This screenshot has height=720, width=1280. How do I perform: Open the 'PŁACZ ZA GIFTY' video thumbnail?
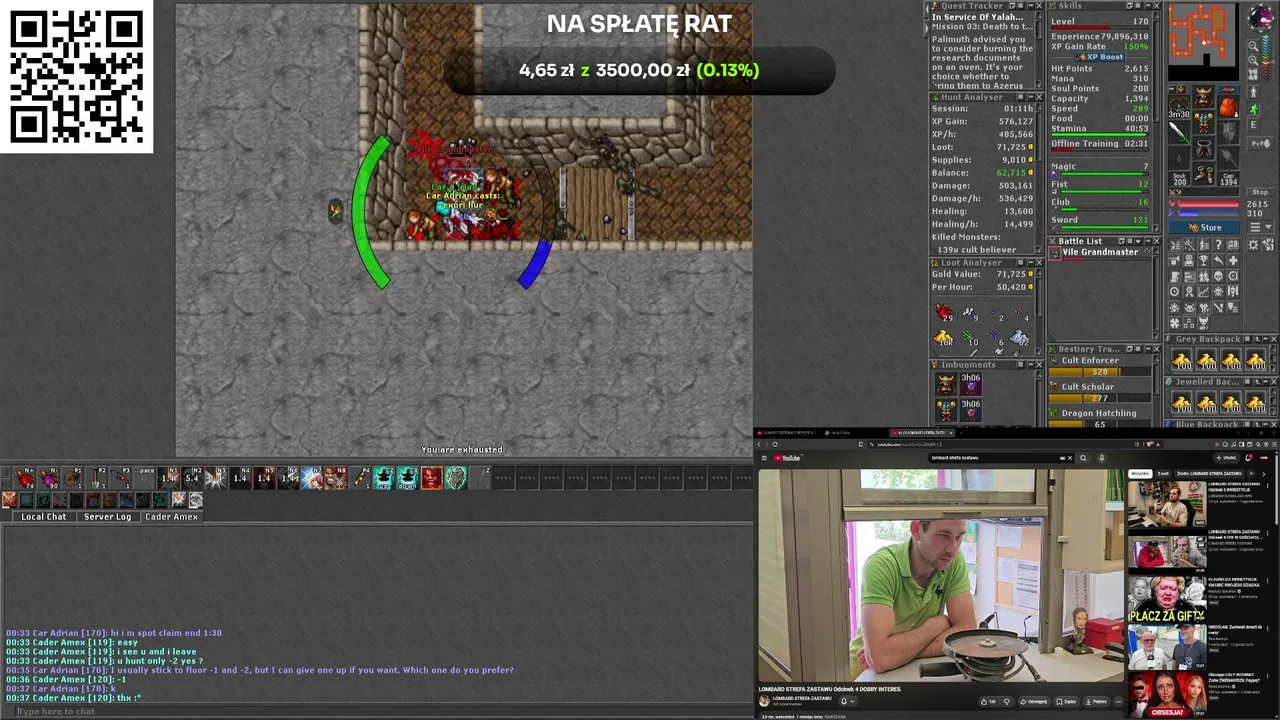[1166, 600]
